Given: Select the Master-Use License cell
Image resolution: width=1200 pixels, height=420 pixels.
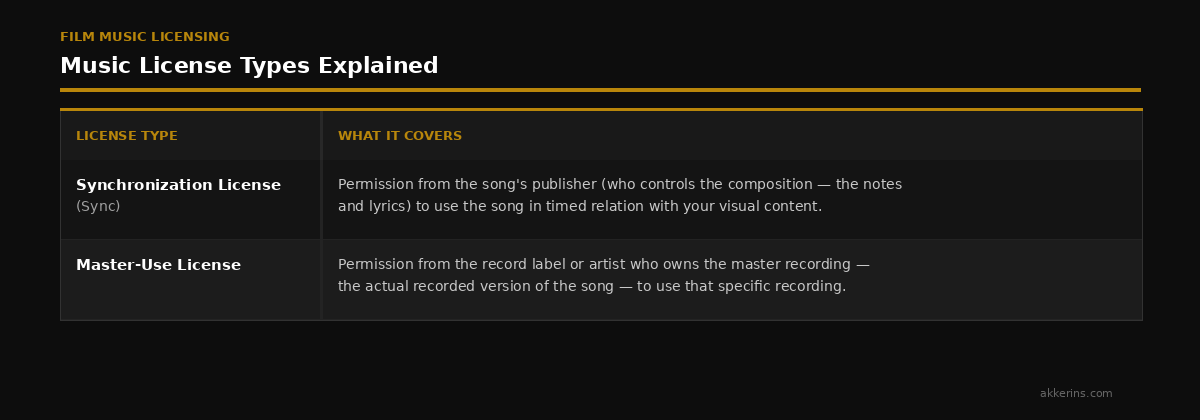Looking at the screenshot, I should pos(190,279).
